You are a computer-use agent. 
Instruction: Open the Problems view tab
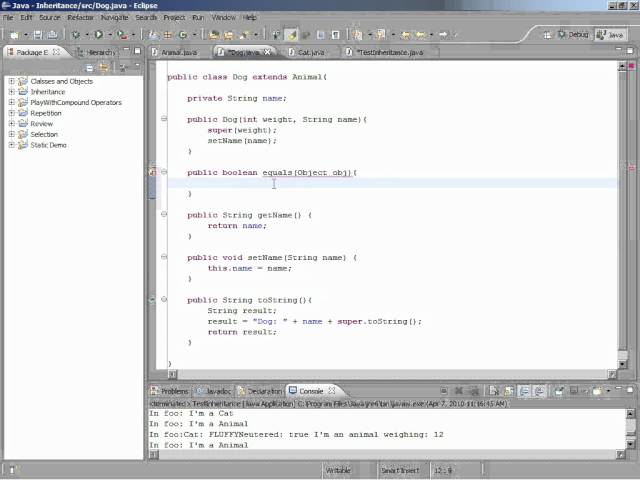(170, 391)
